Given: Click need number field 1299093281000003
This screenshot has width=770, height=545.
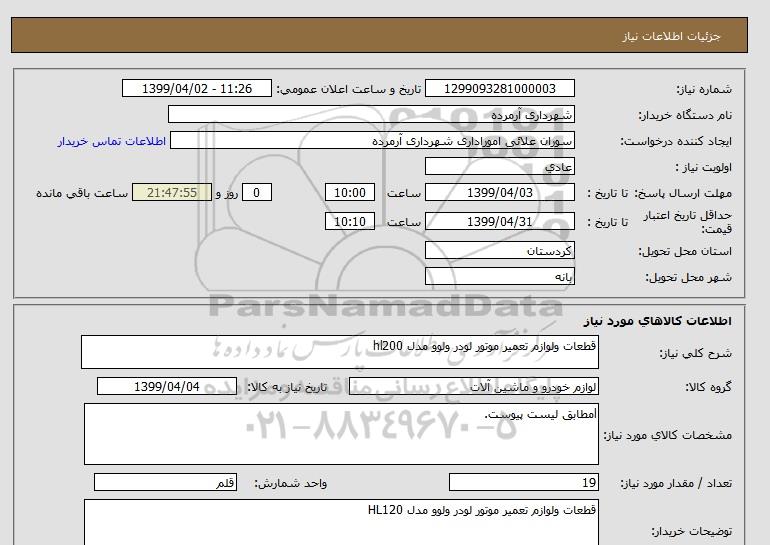Looking at the screenshot, I should point(499,88).
